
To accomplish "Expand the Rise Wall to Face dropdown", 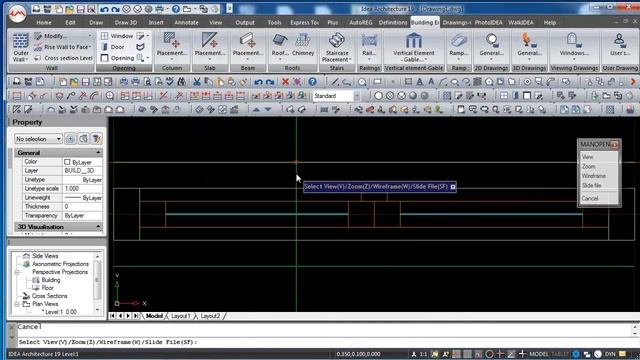I will 90,47.
